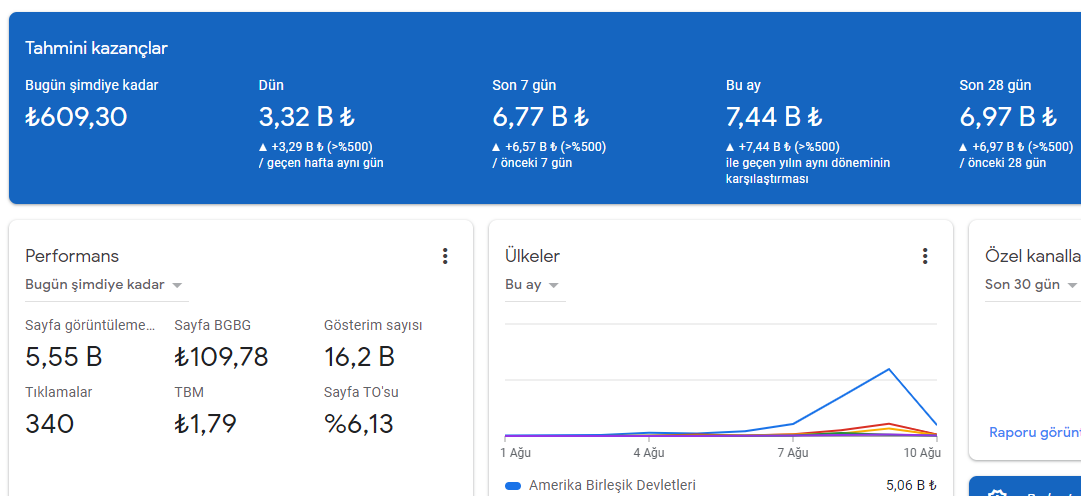Screen dimensions: 1081x496
Task: Click the blue legend swatch for Amerika Birleşik Devletleri
Action: tap(513, 486)
